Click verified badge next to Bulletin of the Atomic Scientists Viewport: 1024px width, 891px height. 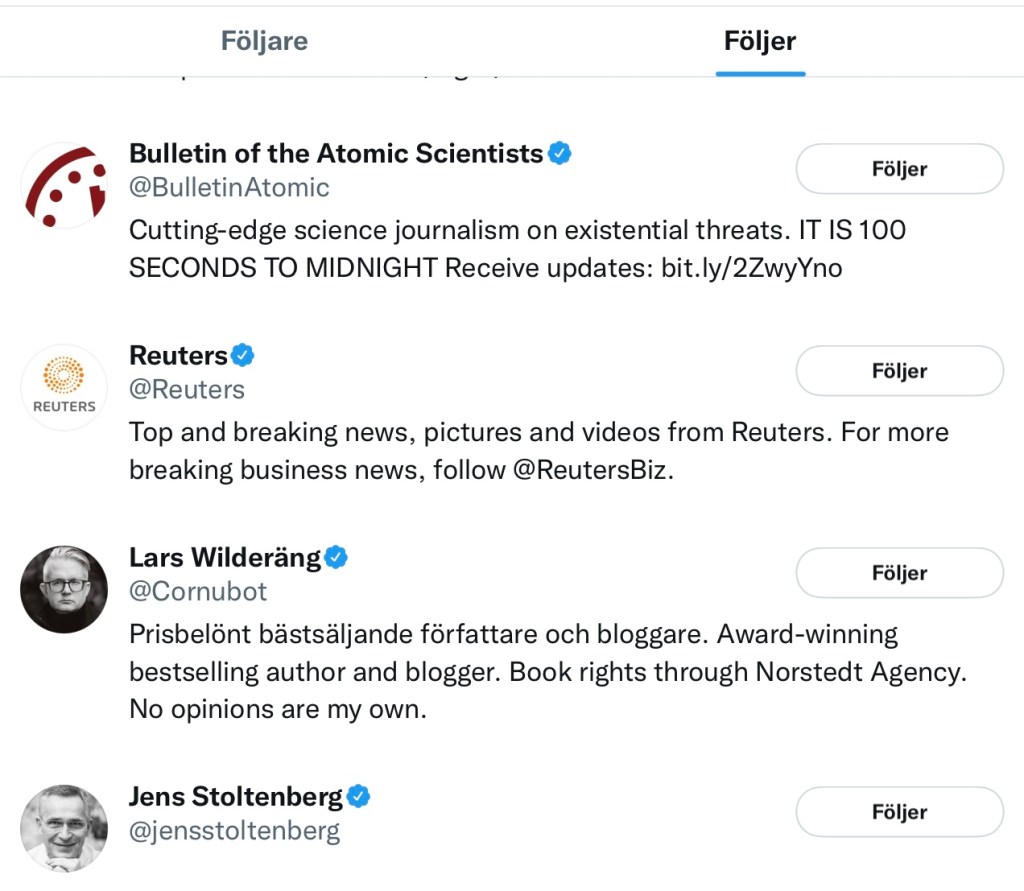(560, 154)
